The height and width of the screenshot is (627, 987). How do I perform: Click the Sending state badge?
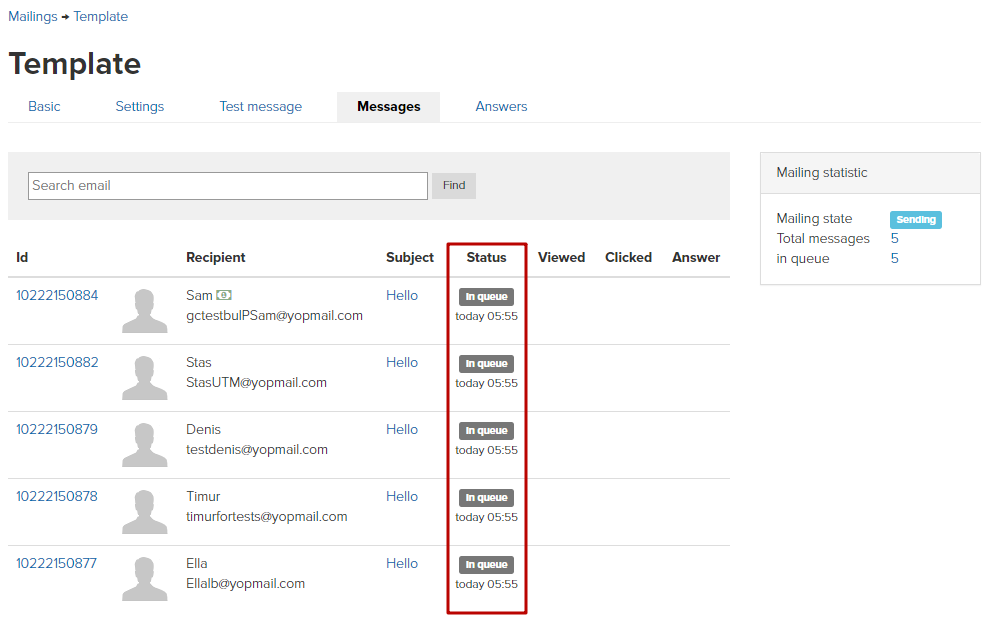pyautogui.click(x=916, y=220)
